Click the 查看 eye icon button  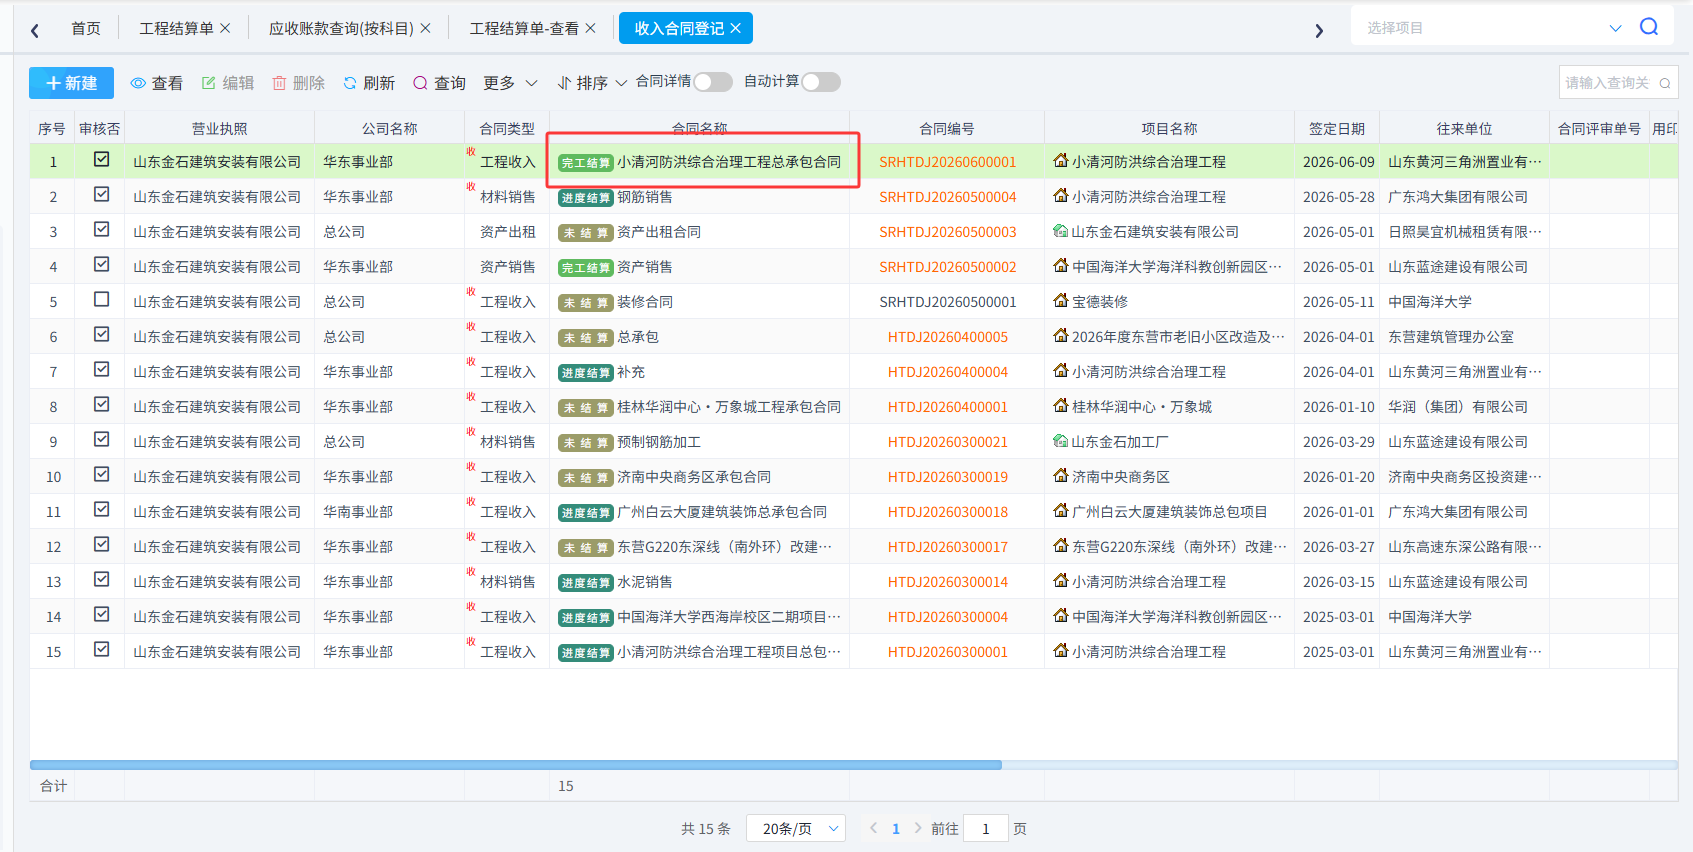click(x=157, y=83)
